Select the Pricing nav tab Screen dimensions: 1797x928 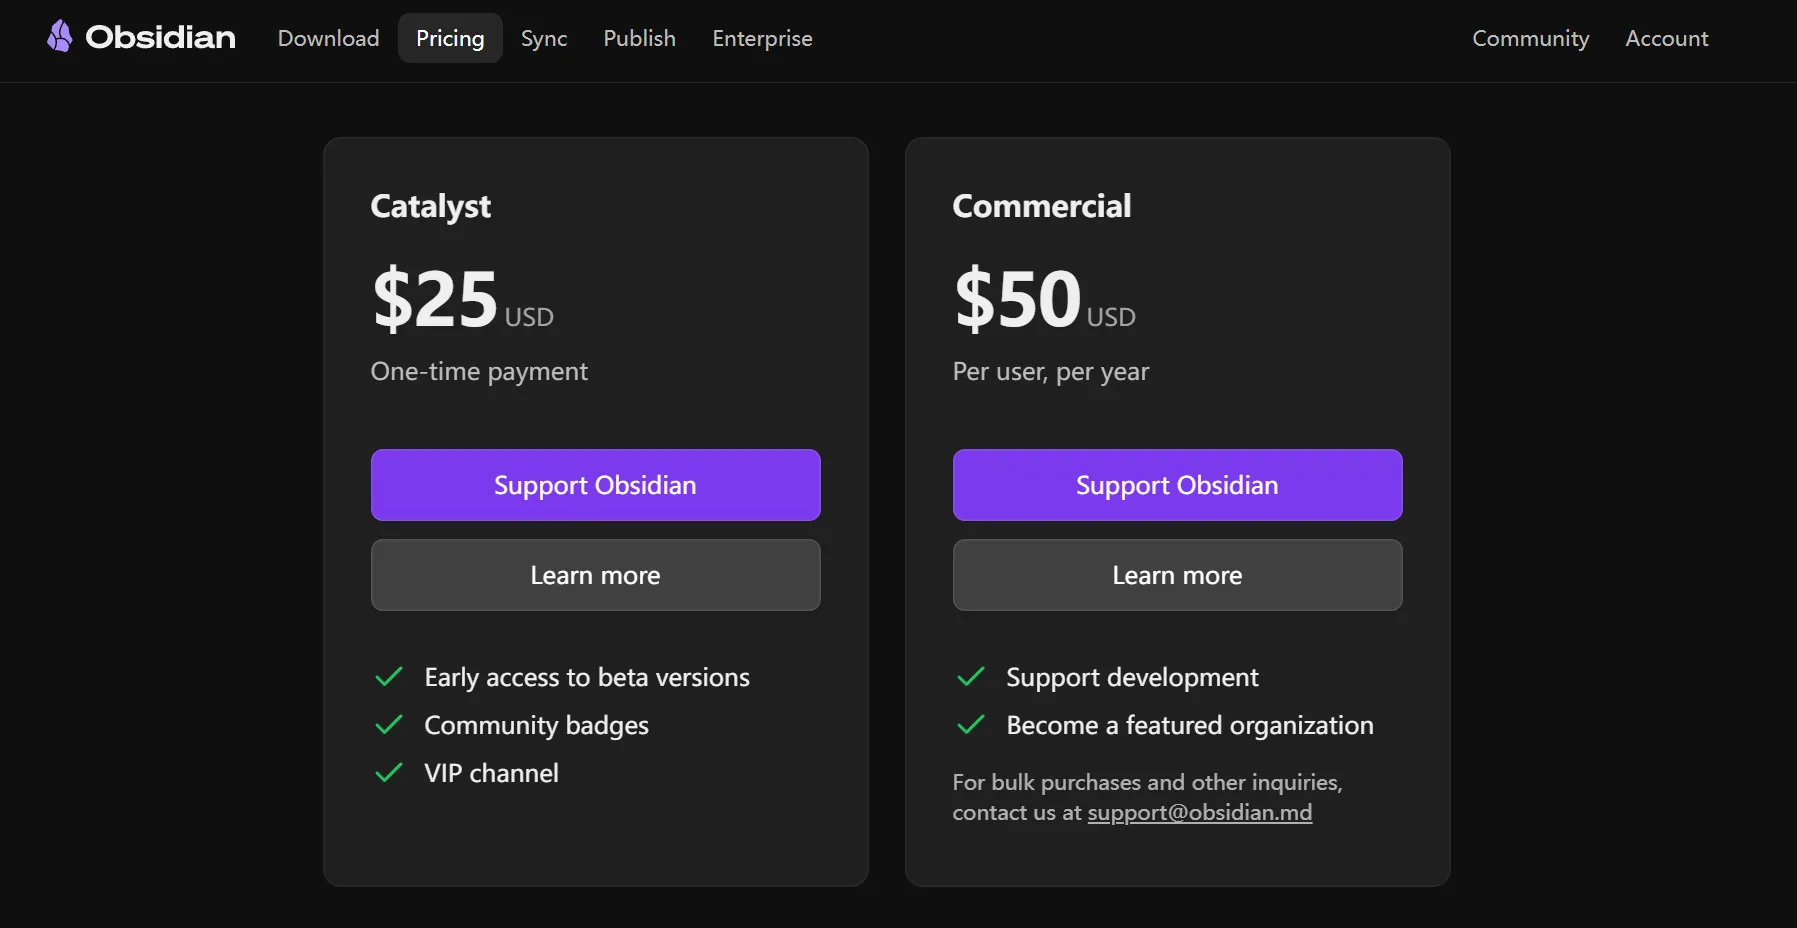tap(450, 38)
